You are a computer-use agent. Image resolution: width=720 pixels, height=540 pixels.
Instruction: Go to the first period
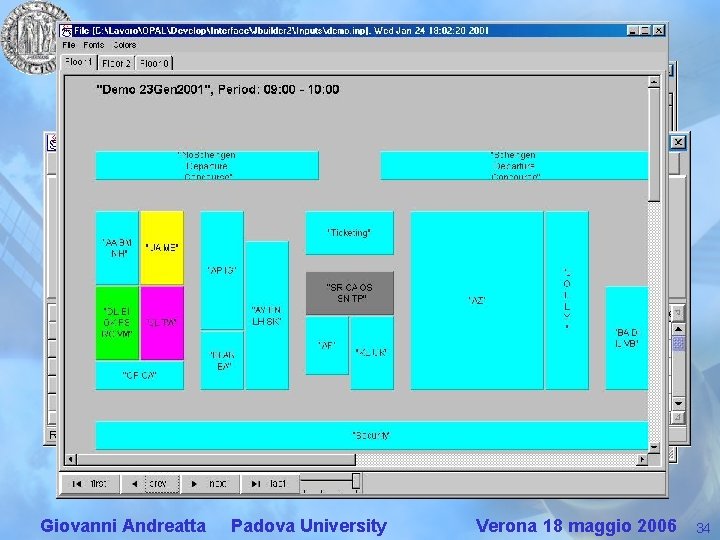coord(90,484)
